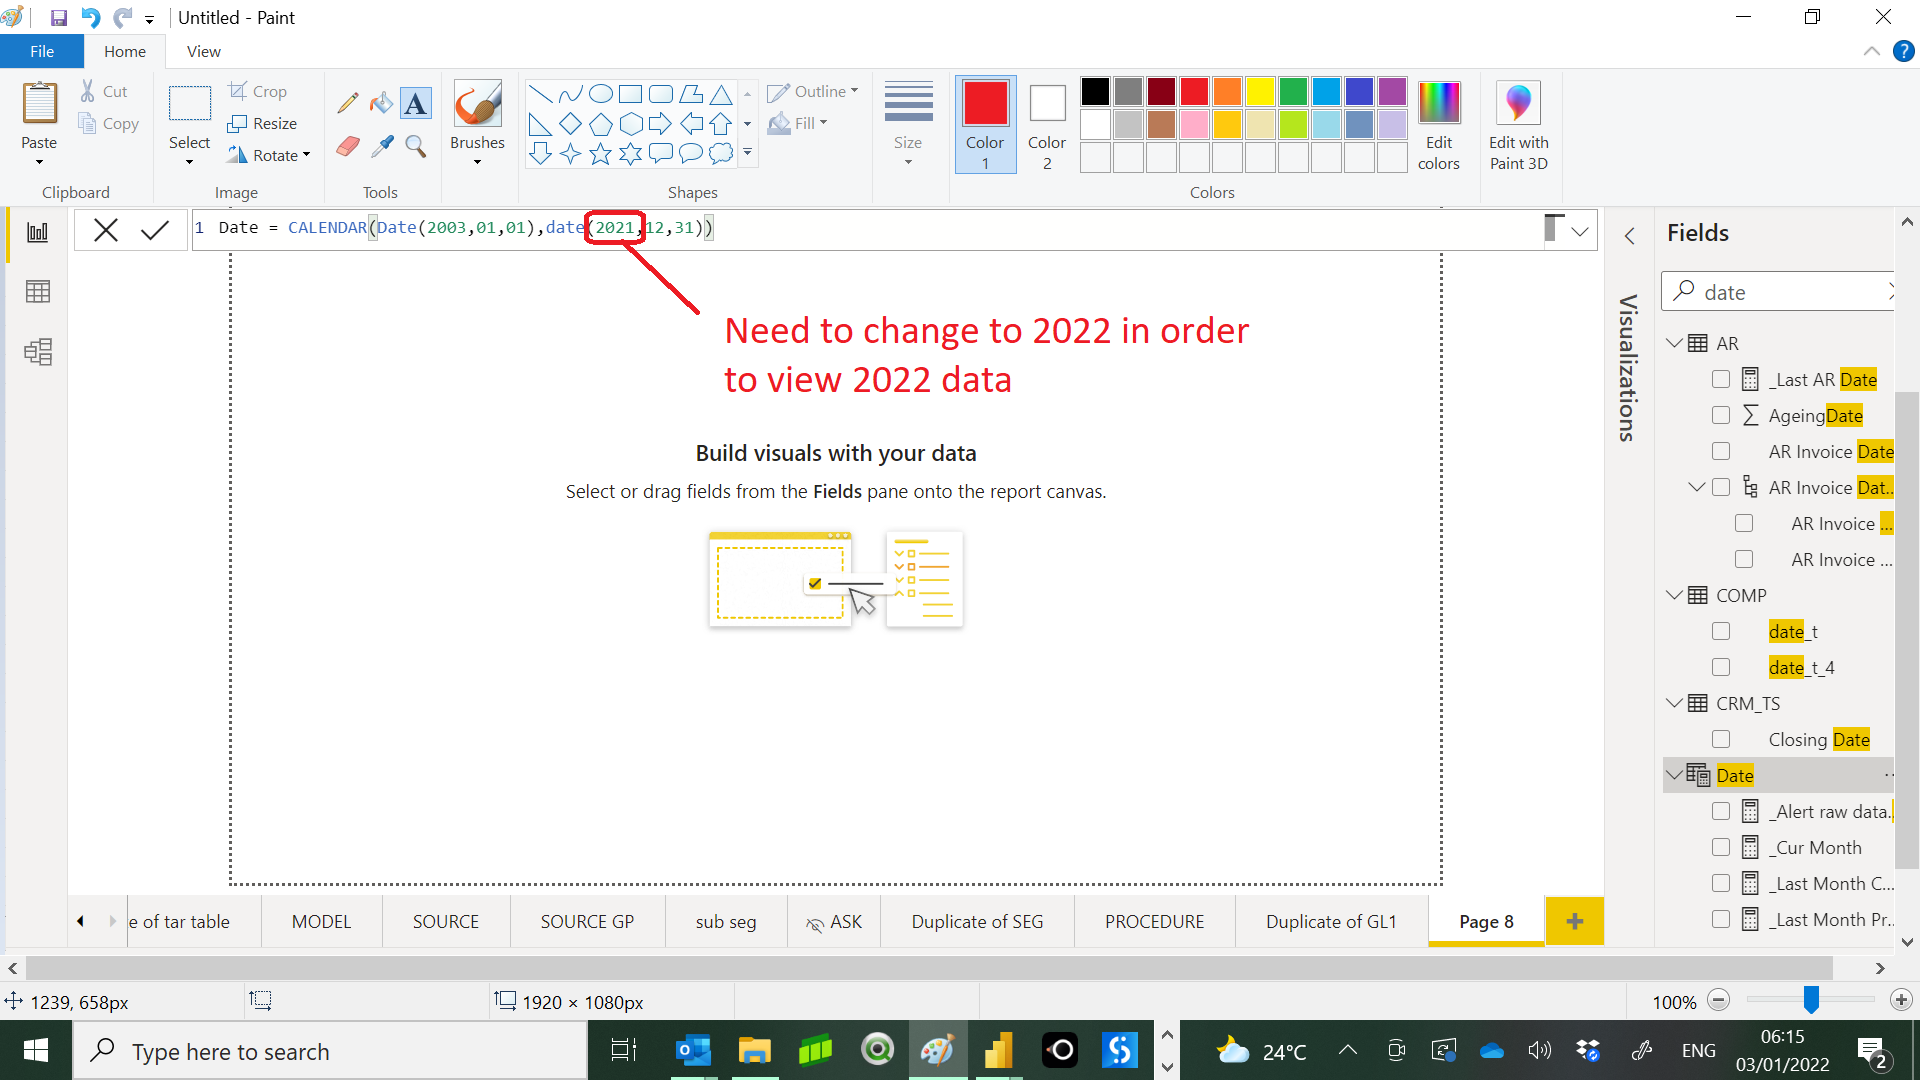Screen dimensions: 1920x1080
Task: Open the Paint Help question mark
Action: [1903, 51]
